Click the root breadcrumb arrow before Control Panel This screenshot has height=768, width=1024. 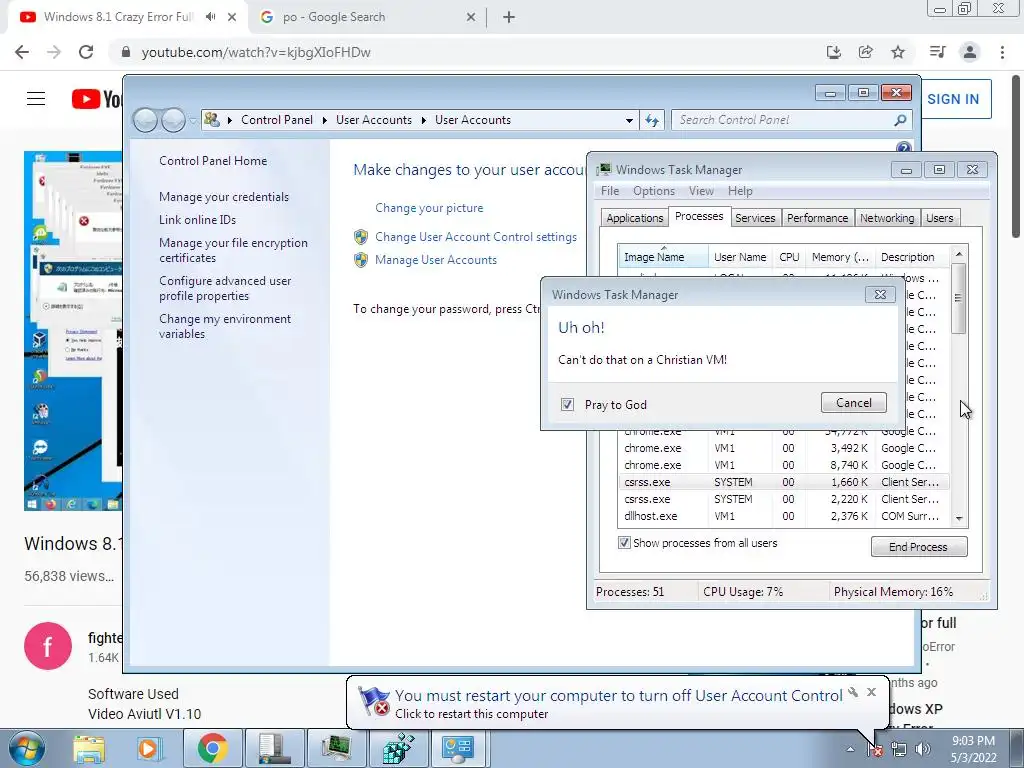230,120
